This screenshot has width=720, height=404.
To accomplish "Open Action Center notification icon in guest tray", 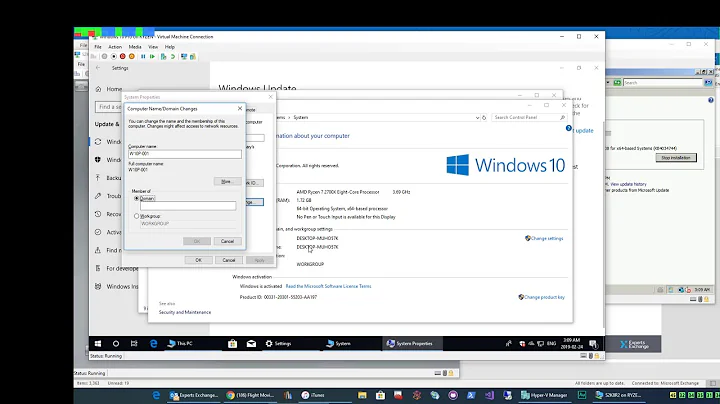I will coord(593,343).
